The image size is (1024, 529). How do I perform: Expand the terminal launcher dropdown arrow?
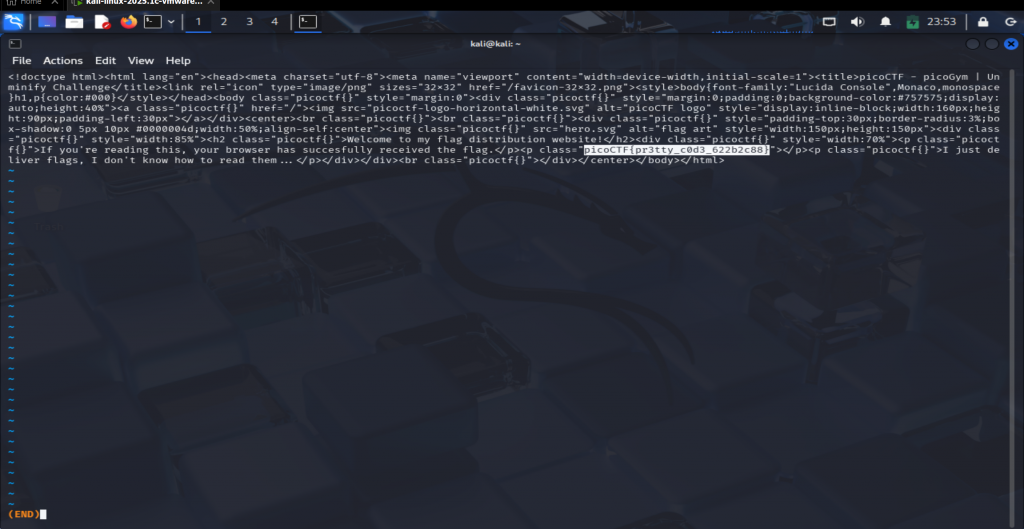coord(171,22)
